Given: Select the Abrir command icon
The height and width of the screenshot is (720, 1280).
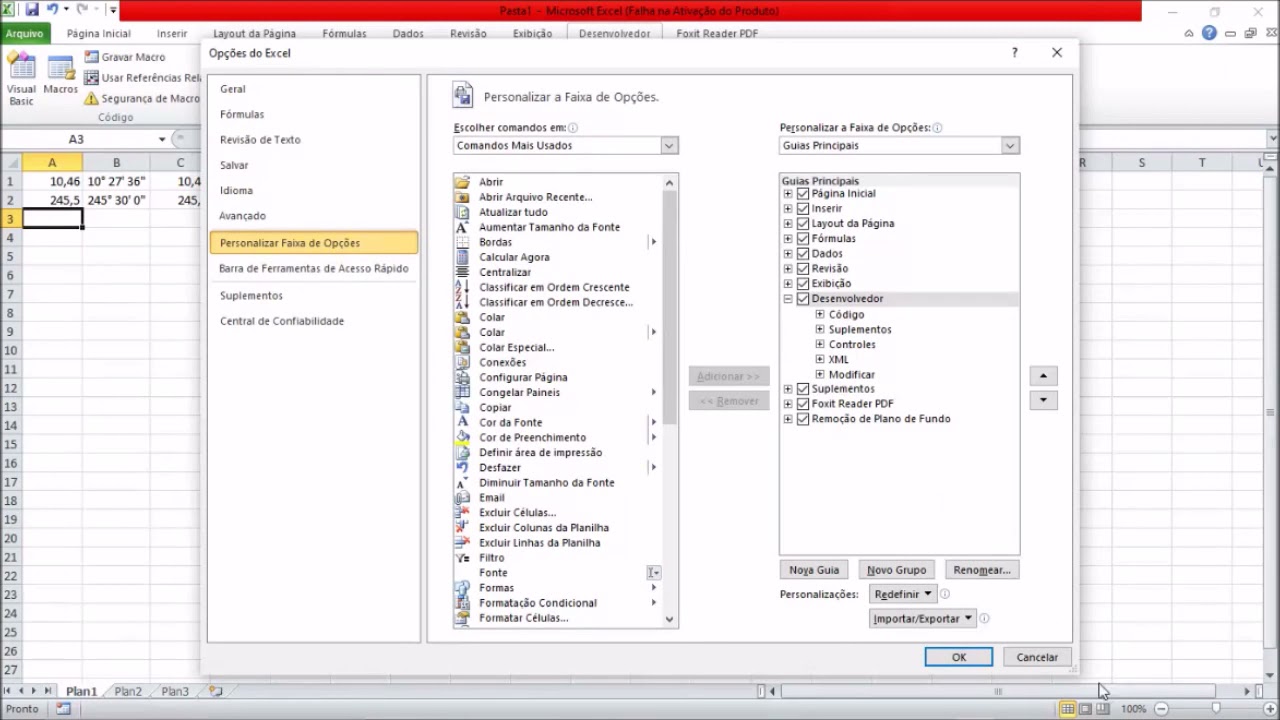Looking at the screenshot, I should pyautogui.click(x=462, y=182).
